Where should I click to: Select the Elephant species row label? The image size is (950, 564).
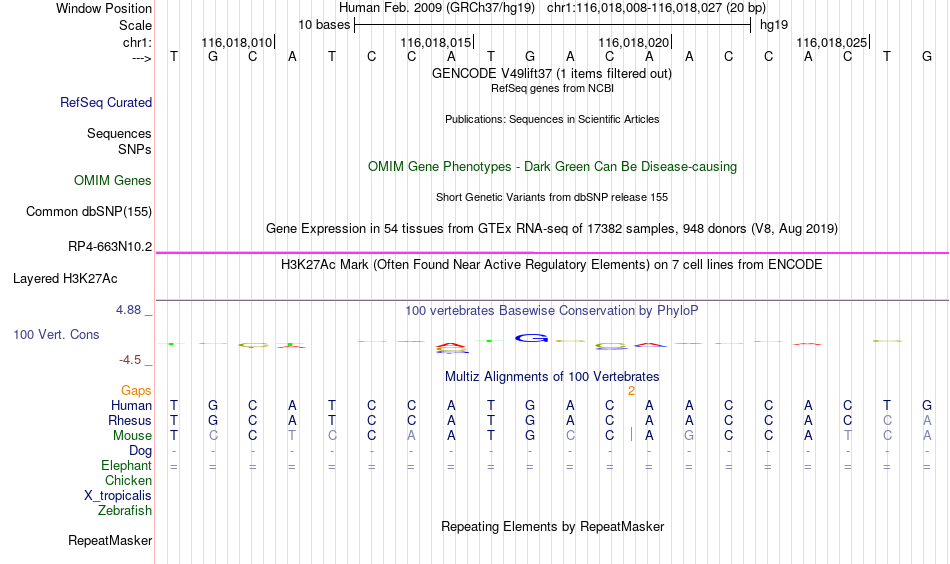[x=127, y=465]
